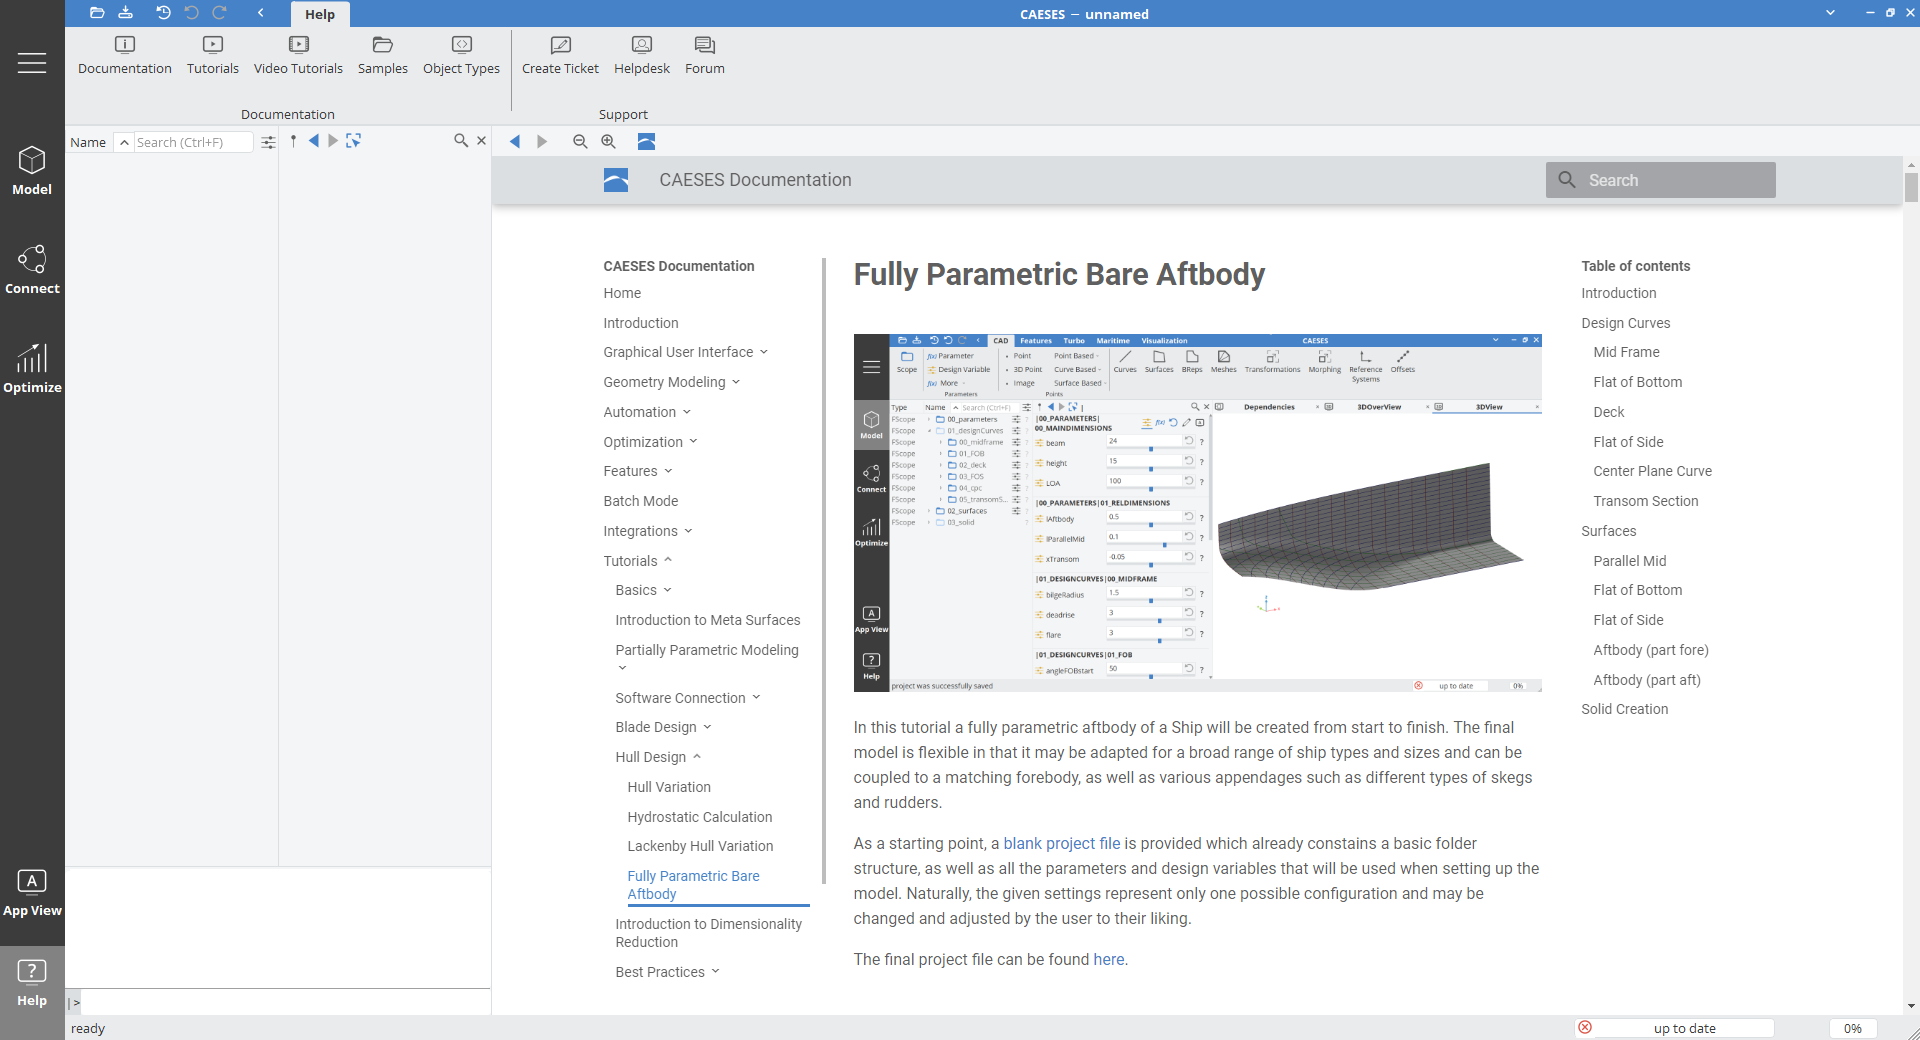The width and height of the screenshot is (1920, 1040).
Task: Open the Forum support page
Action: point(705,55)
